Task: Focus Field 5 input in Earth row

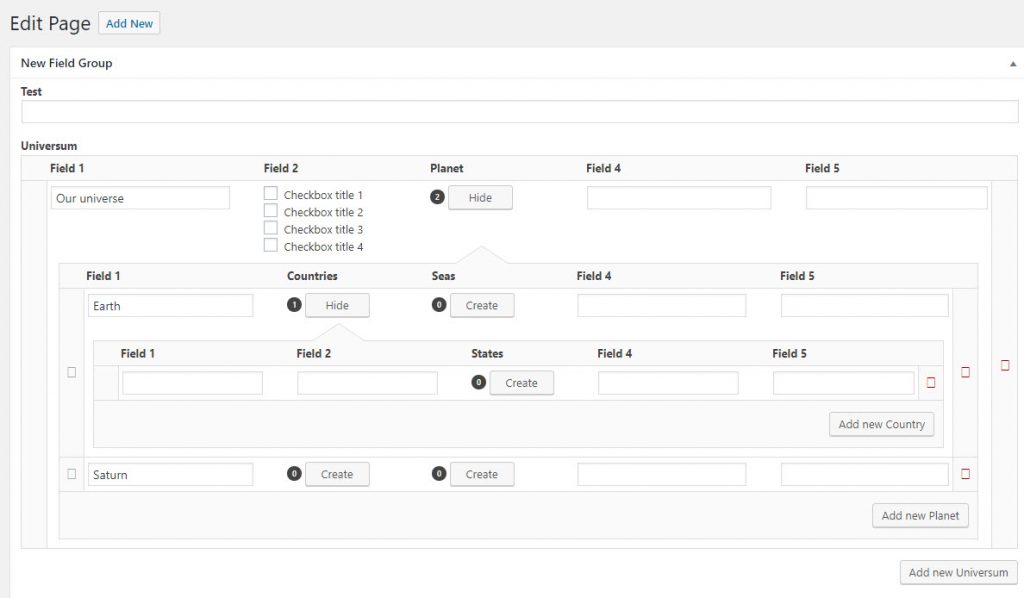Action: pos(865,306)
